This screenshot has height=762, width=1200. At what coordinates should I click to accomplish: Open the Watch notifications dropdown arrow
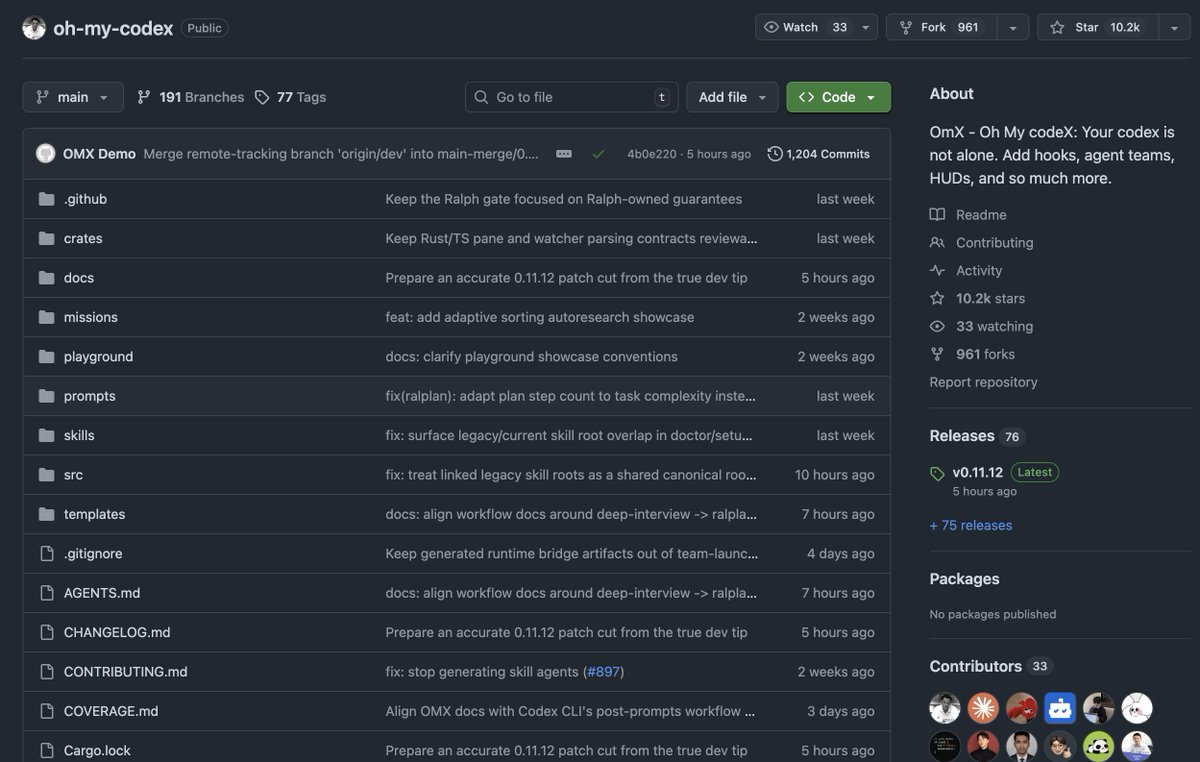866,28
